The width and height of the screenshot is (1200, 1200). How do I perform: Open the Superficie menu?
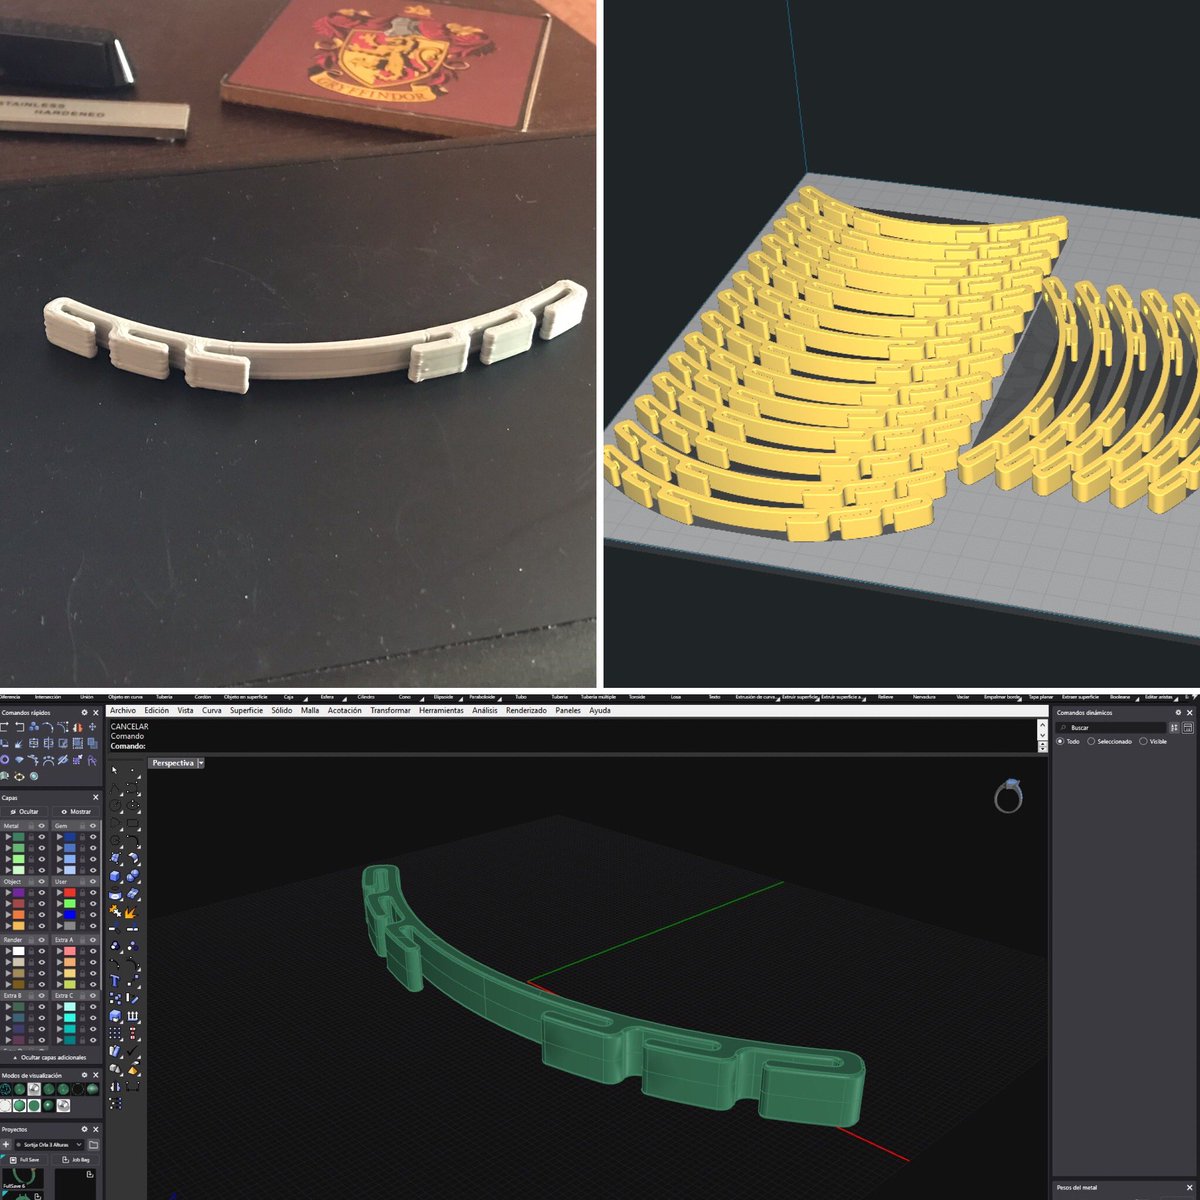(x=245, y=710)
